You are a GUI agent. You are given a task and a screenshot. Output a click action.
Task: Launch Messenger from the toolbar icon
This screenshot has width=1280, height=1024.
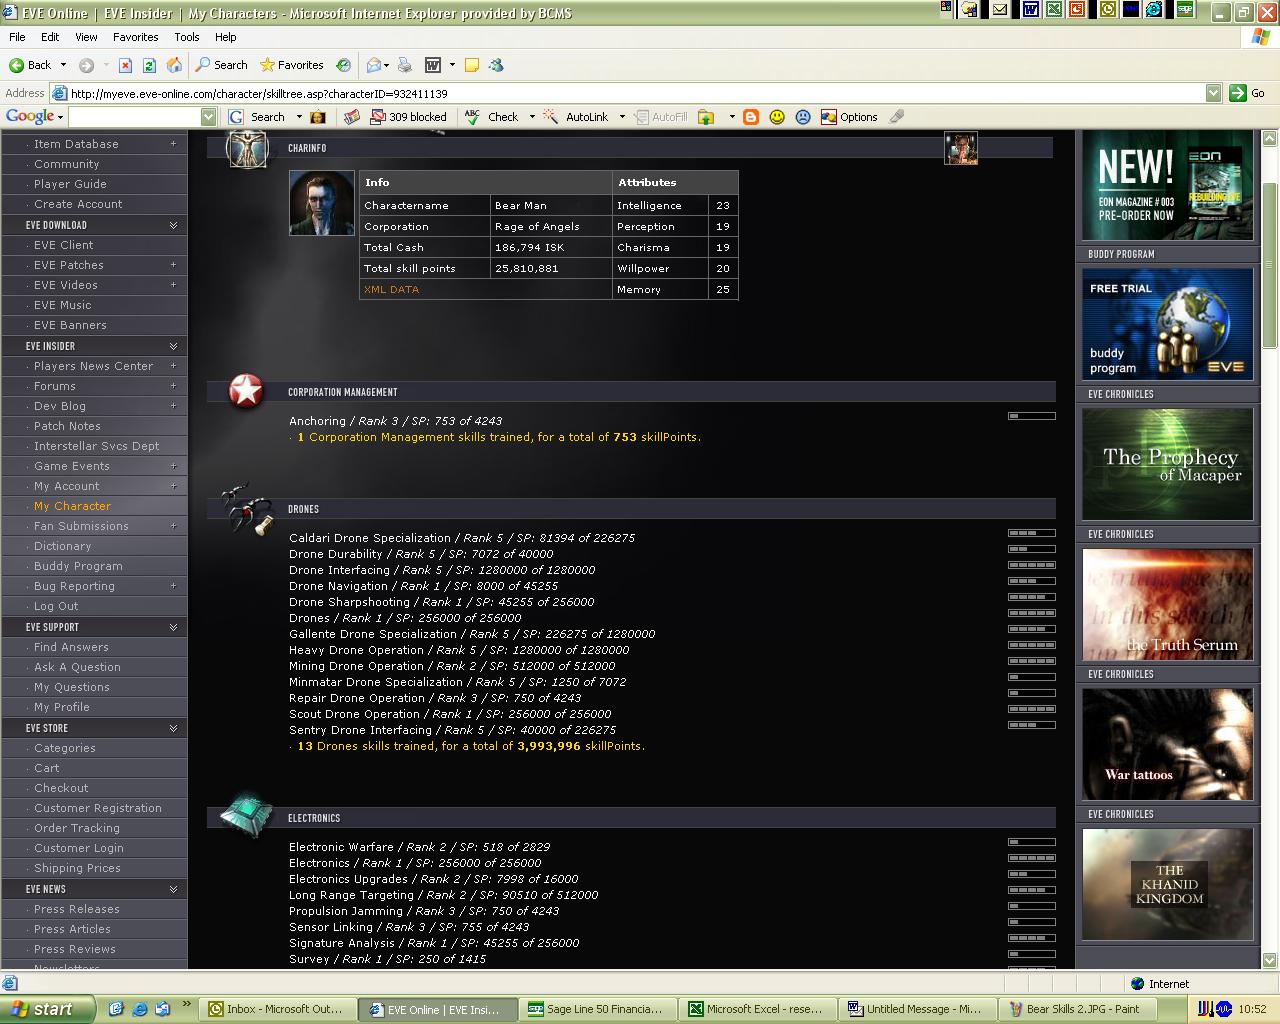496,65
